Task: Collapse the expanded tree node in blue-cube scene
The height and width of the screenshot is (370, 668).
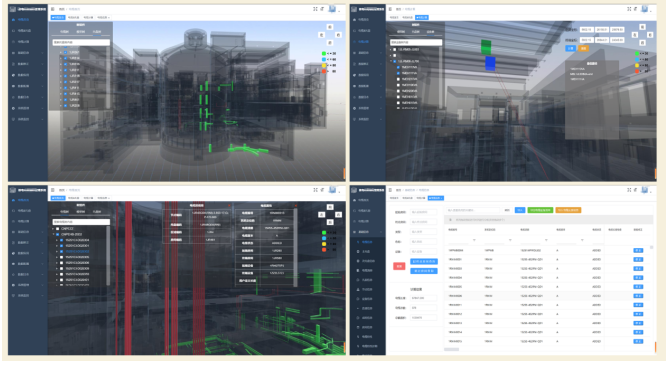Action: [391, 61]
